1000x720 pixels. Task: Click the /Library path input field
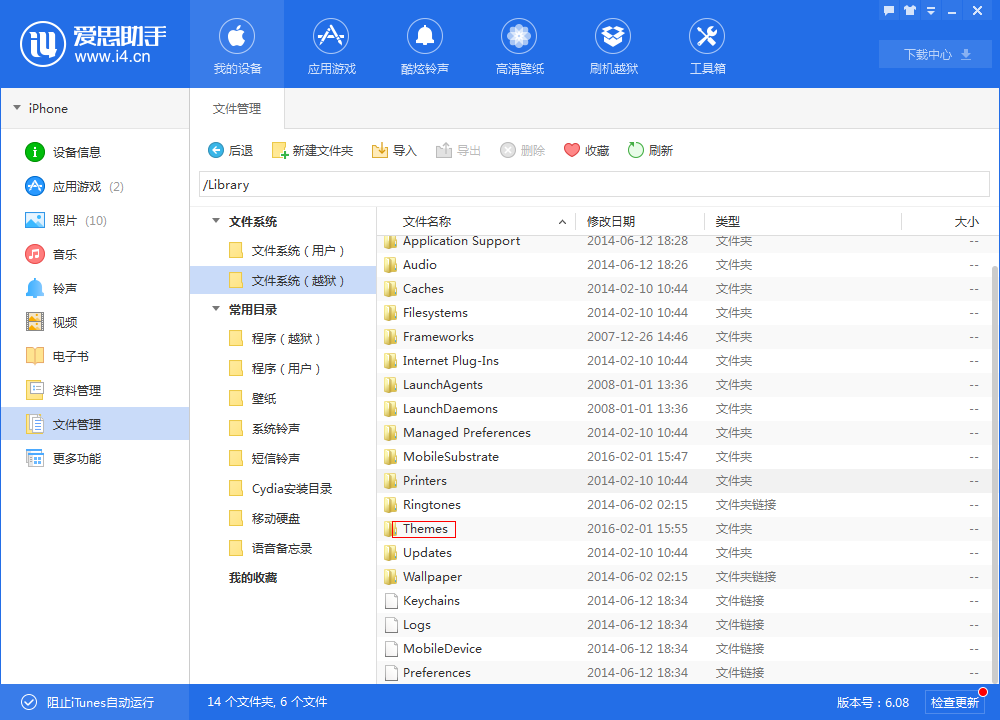pyautogui.click(x=590, y=184)
